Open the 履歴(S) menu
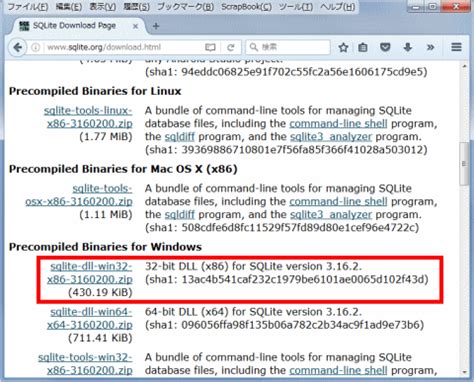 136,7
